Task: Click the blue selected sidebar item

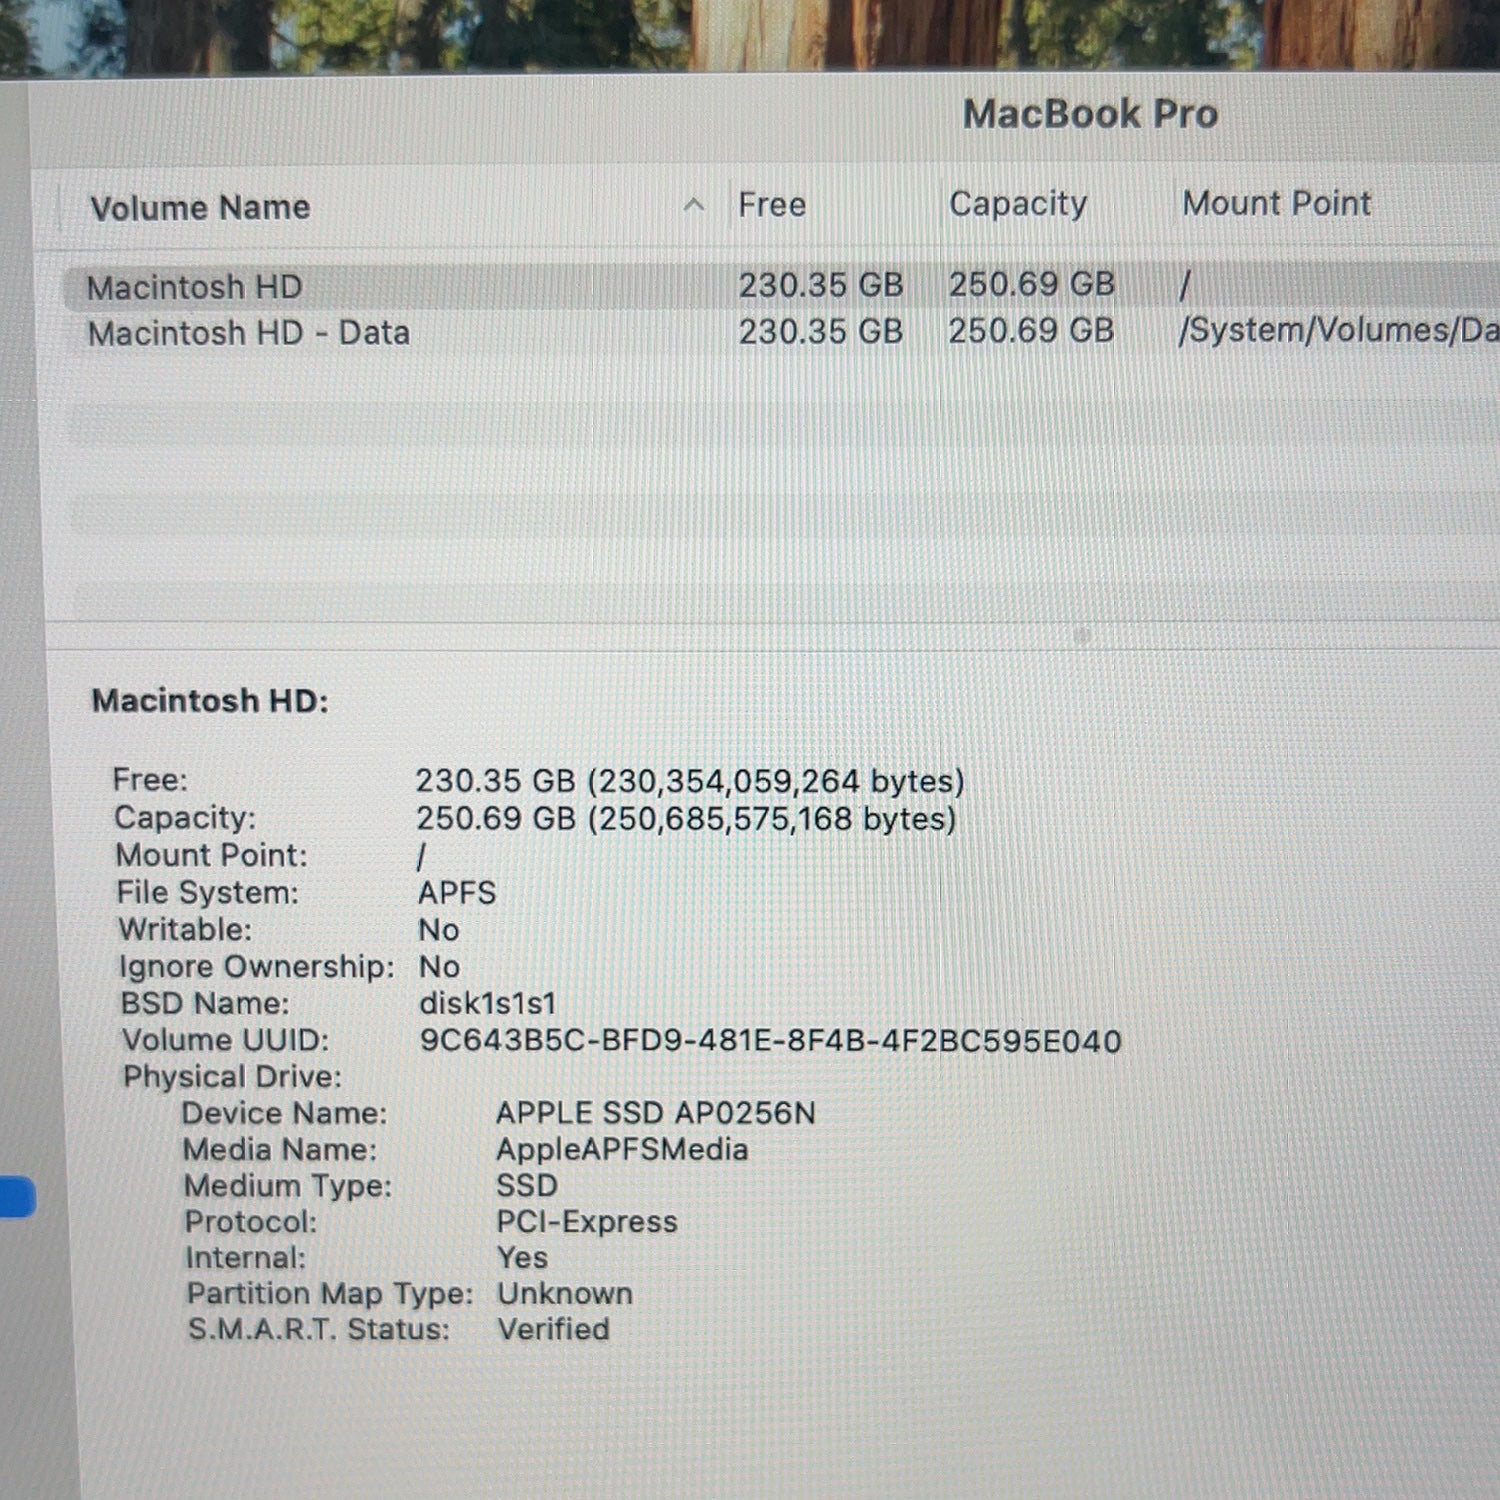Action: (17, 1197)
